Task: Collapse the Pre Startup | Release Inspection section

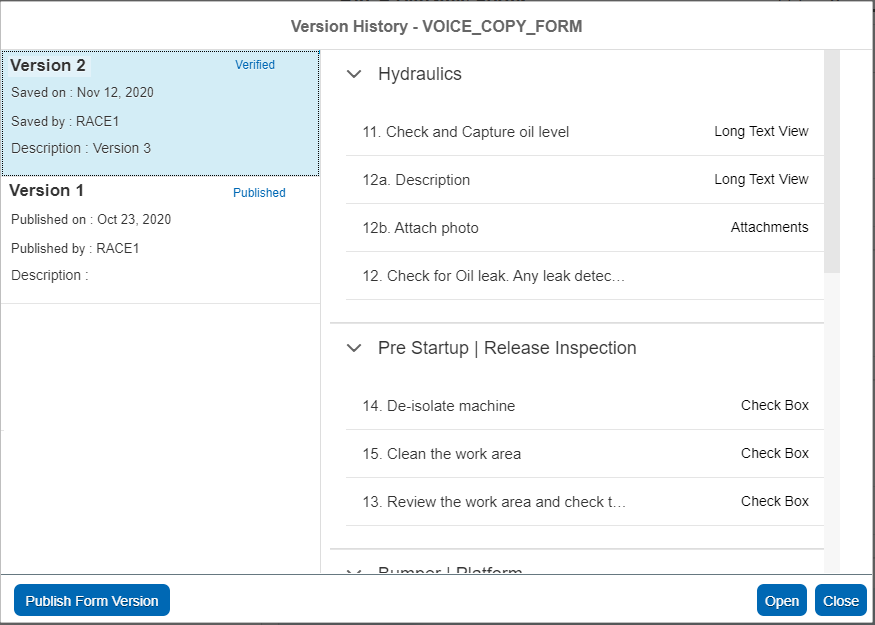Action: (x=354, y=348)
